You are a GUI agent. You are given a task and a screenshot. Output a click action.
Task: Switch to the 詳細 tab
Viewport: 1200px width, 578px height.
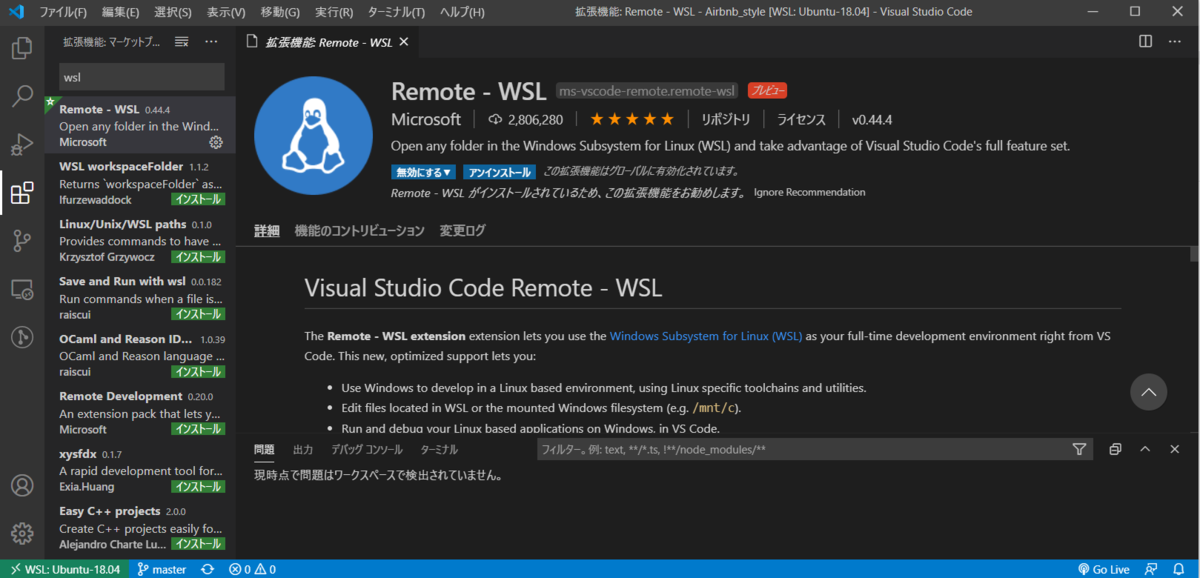click(267, 231)
